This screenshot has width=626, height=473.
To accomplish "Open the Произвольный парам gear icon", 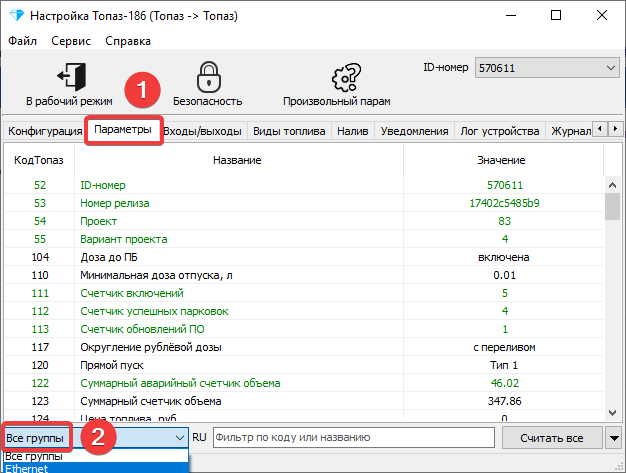I will 346,77.
